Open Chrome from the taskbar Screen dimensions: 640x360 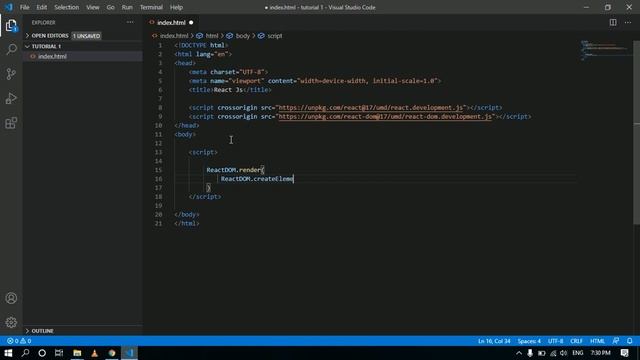pos(112,353)
